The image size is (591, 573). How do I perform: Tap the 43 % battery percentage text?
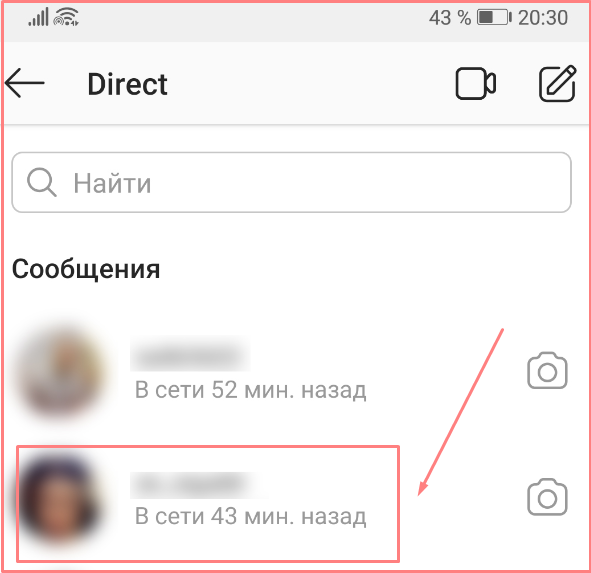tap(450, 18)
